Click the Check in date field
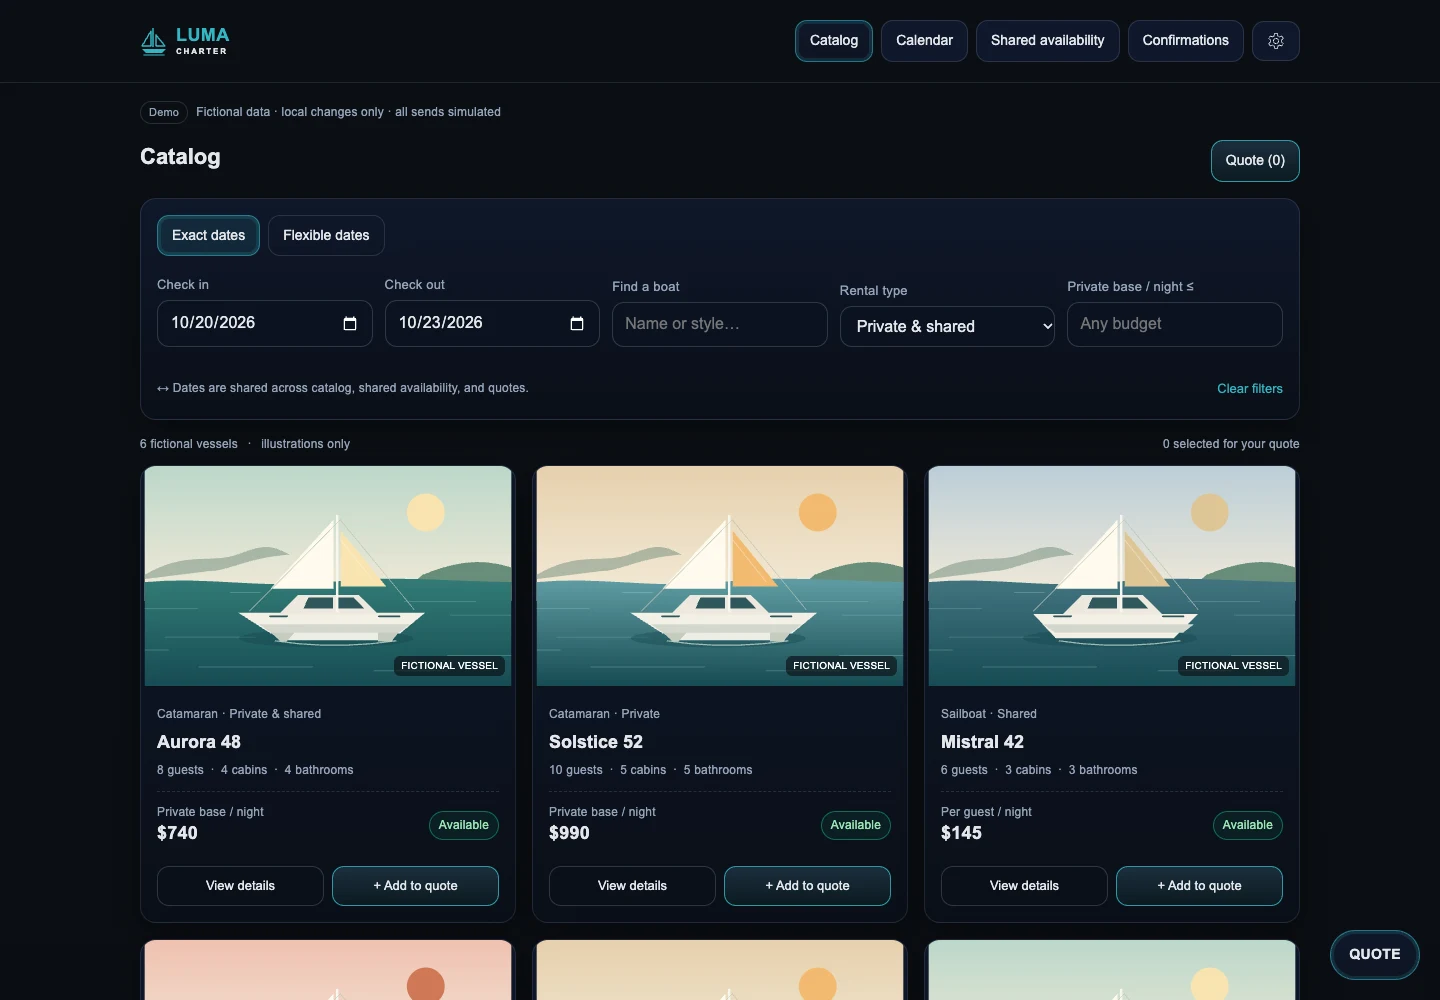Viewport: 1440px width, 1000px height. 264,324
